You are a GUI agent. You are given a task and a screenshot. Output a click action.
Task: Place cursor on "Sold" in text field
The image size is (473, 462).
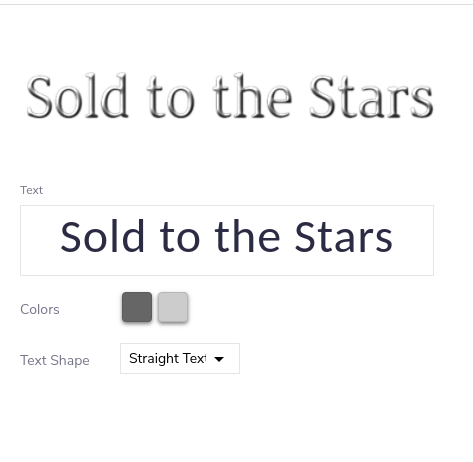pos(102,236)
